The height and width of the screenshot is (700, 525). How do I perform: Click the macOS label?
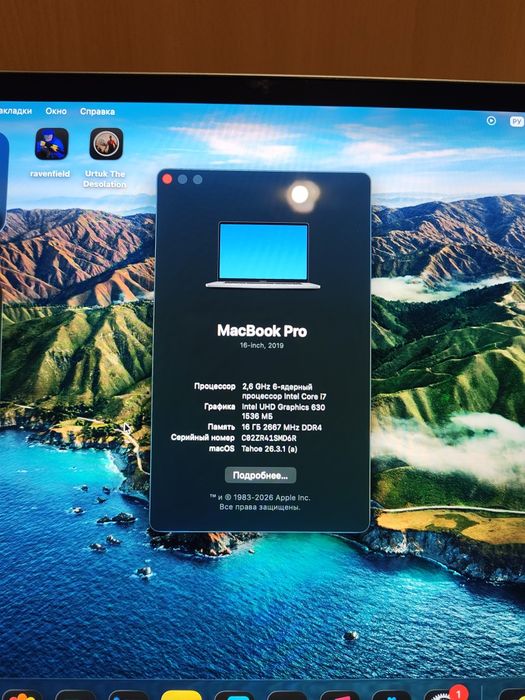click(222, 449)
